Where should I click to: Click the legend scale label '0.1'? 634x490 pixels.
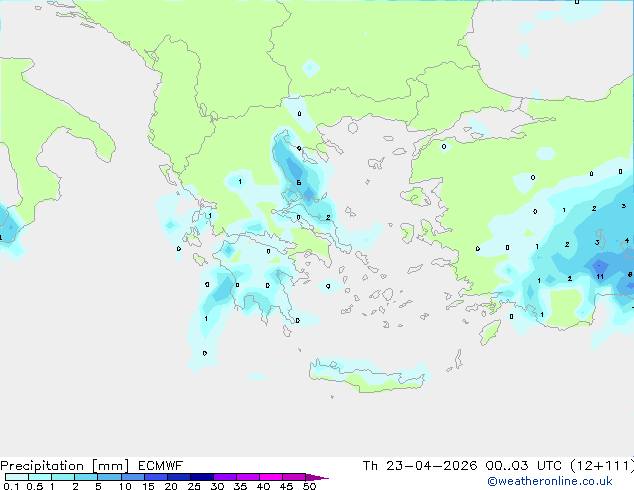pyautogui.click(x=11, y=486)
